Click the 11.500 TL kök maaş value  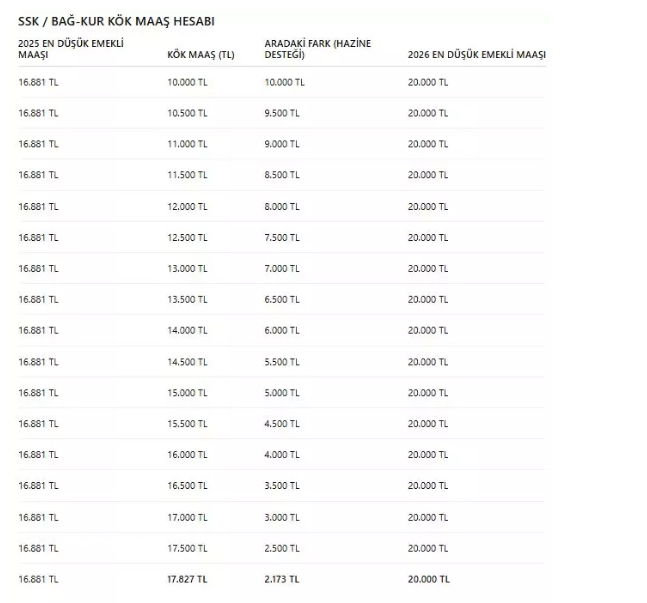(187, 175)
